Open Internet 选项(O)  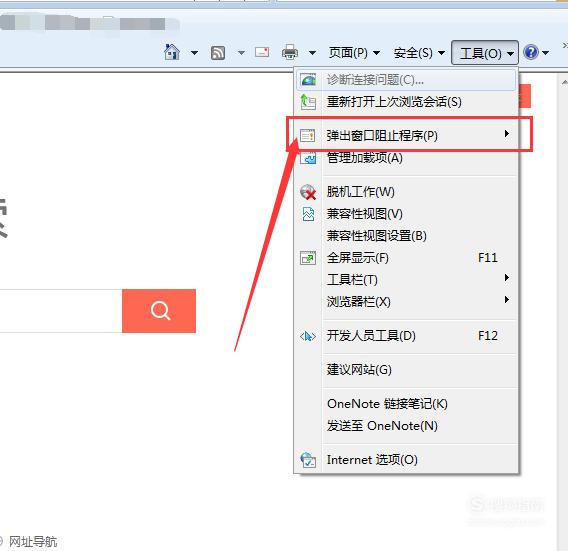(406, 460)
